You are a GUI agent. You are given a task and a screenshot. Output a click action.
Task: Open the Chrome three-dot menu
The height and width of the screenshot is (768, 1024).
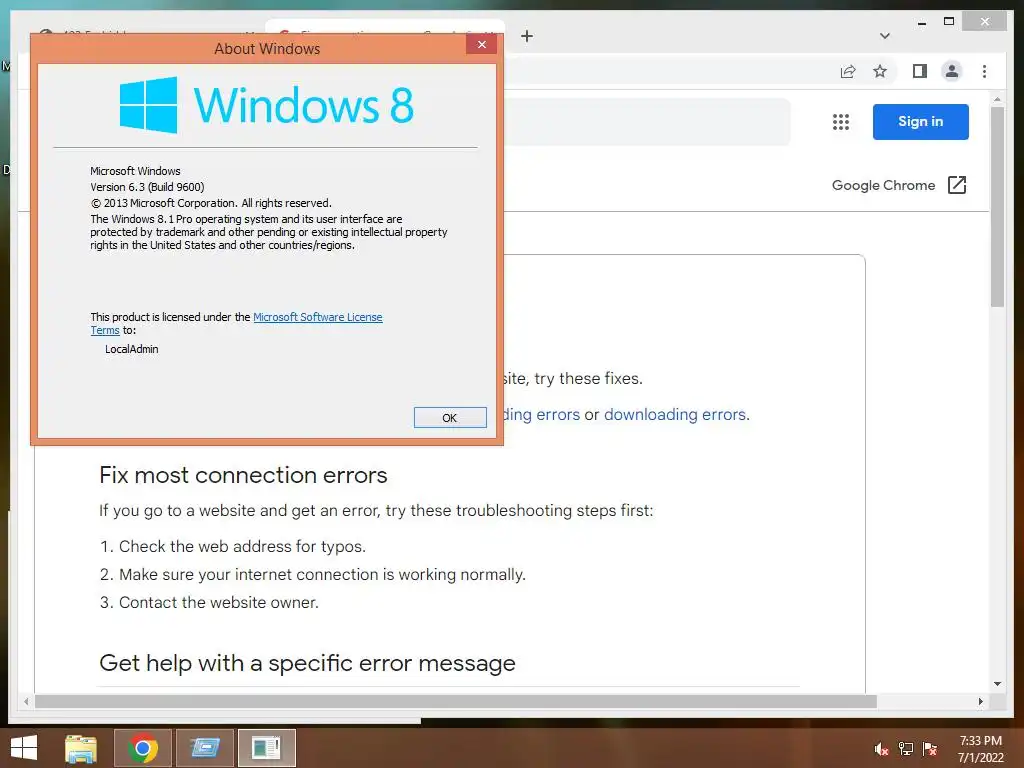click(x=984, y=71)
